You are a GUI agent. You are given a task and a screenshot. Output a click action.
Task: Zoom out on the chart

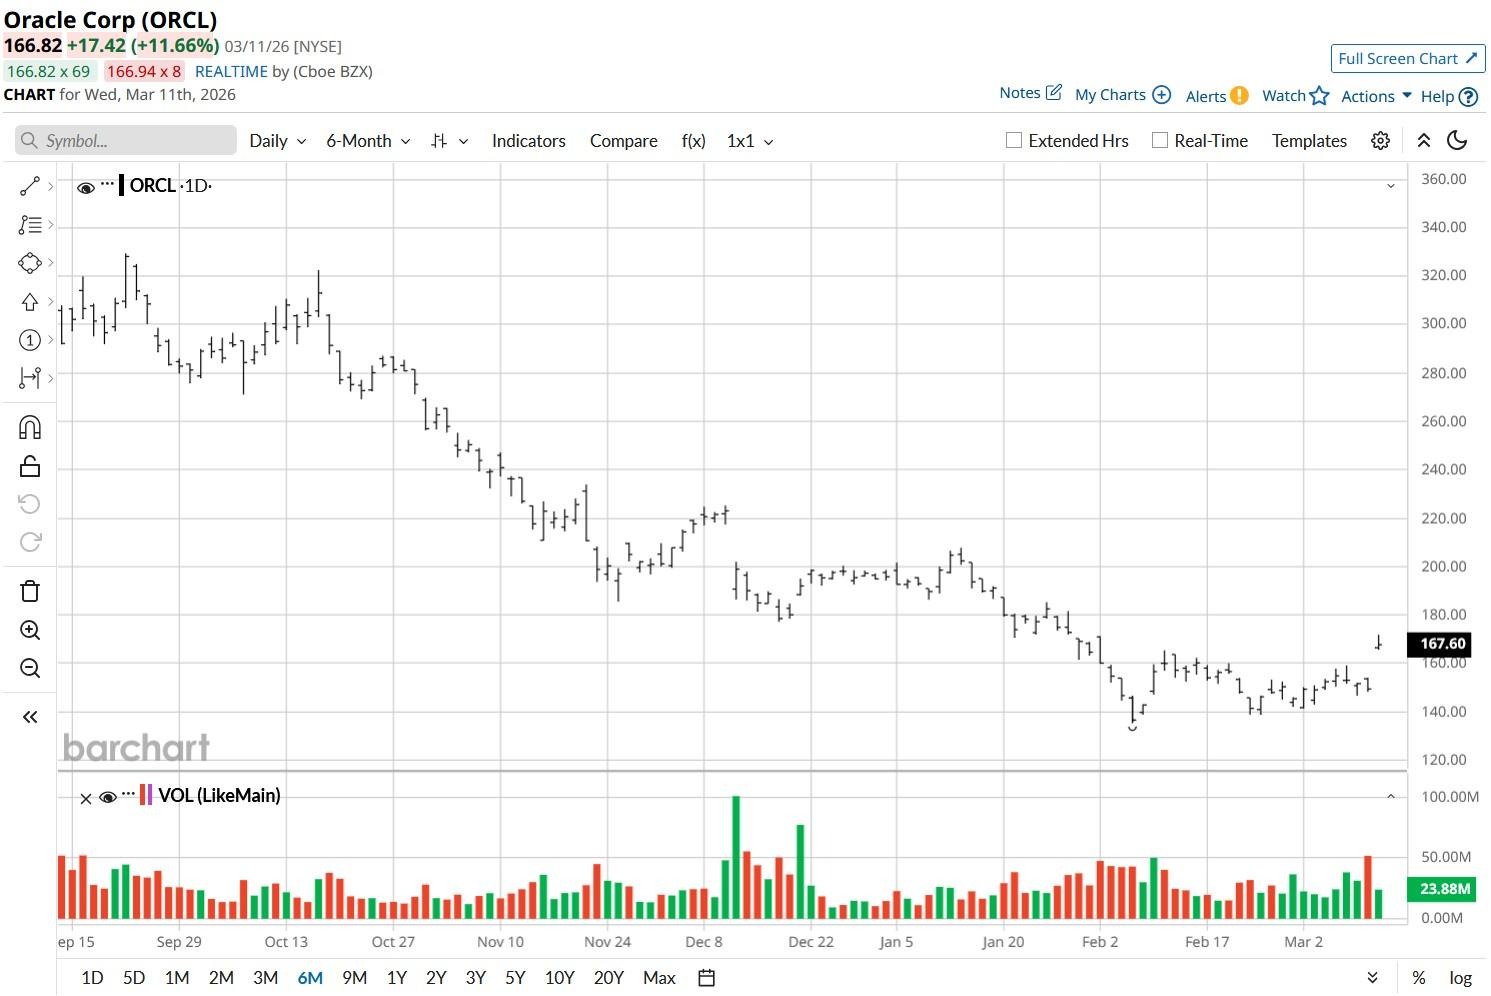30,668
